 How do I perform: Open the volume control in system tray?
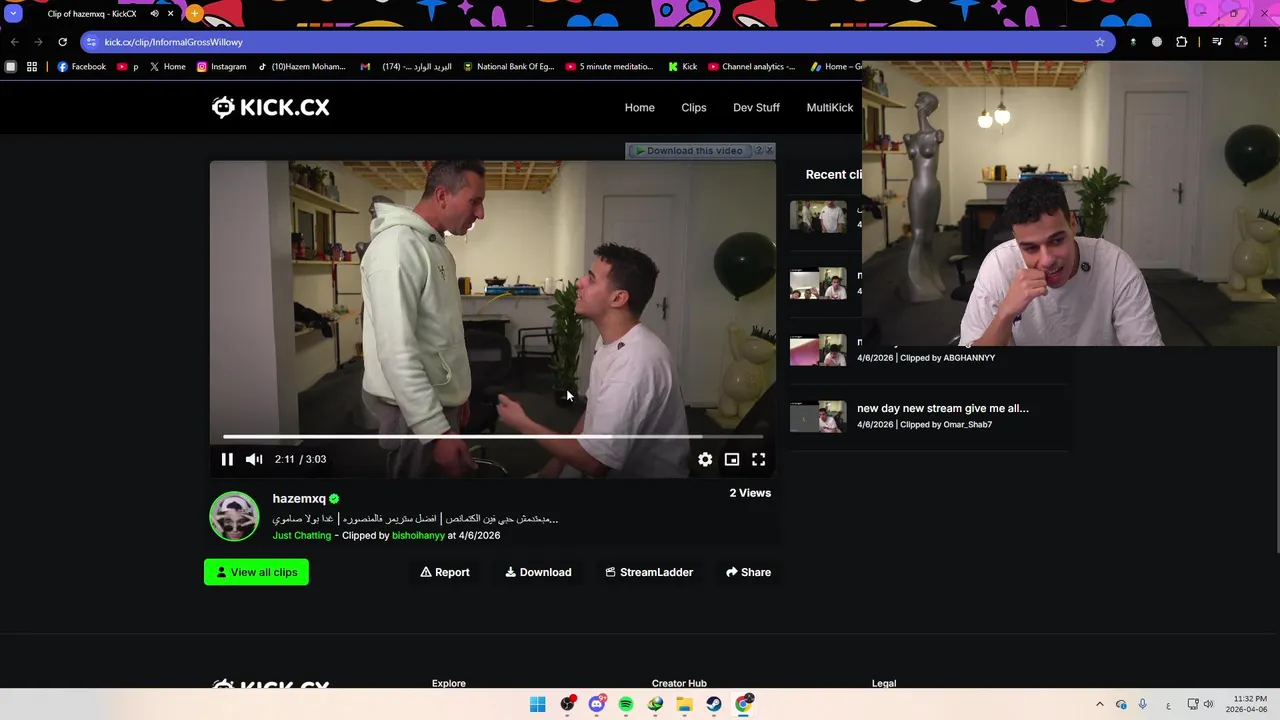[1209, 704]
